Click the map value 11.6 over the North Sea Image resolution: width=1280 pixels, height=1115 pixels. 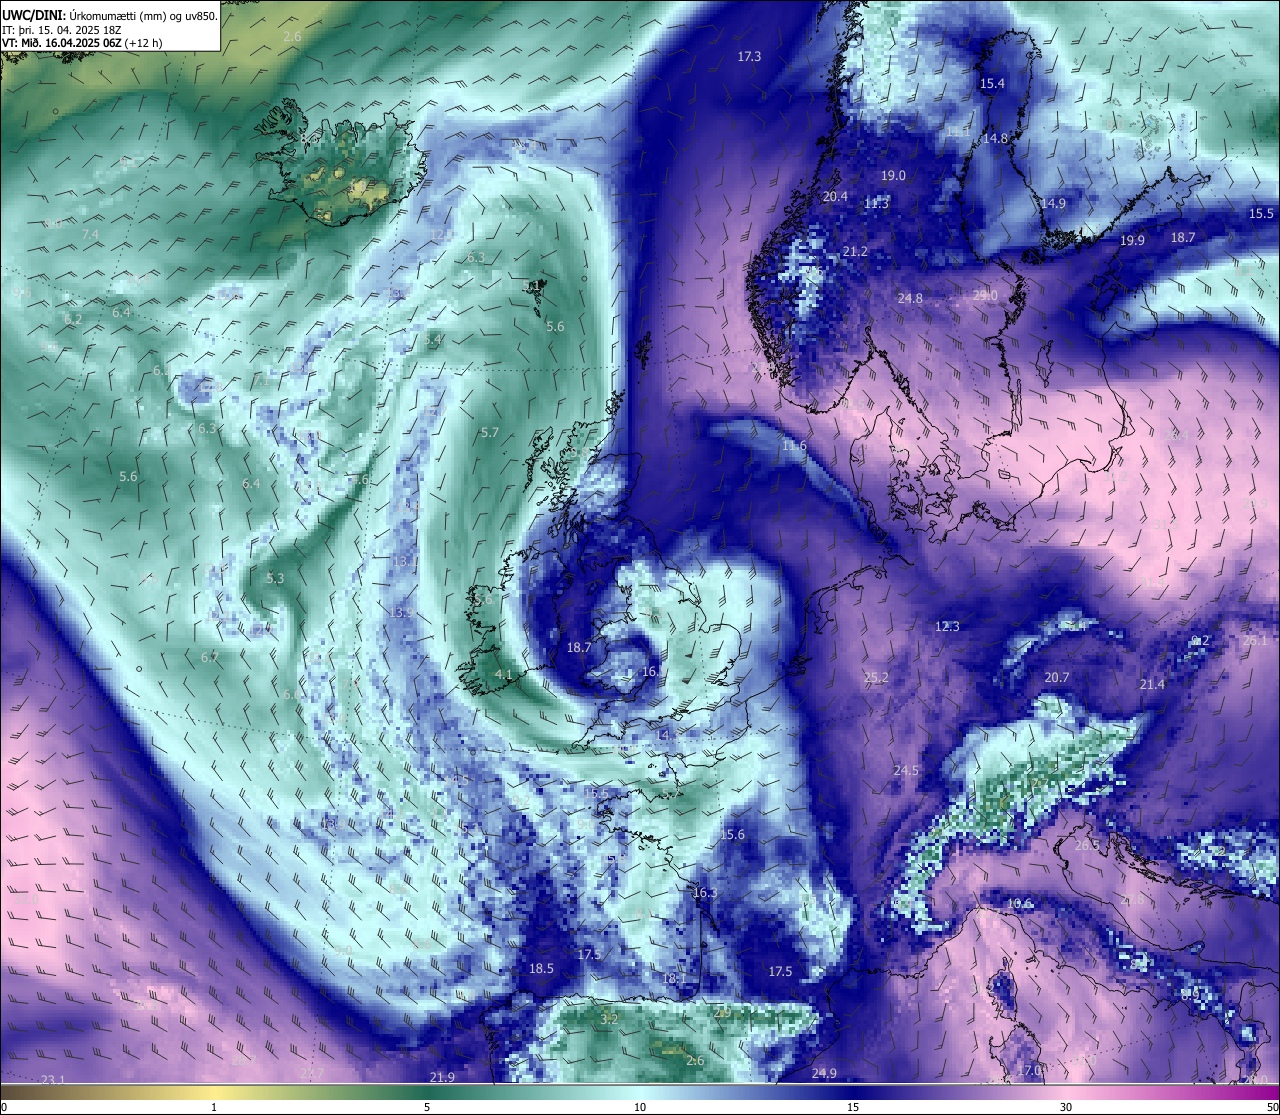[x=794, y=446]
